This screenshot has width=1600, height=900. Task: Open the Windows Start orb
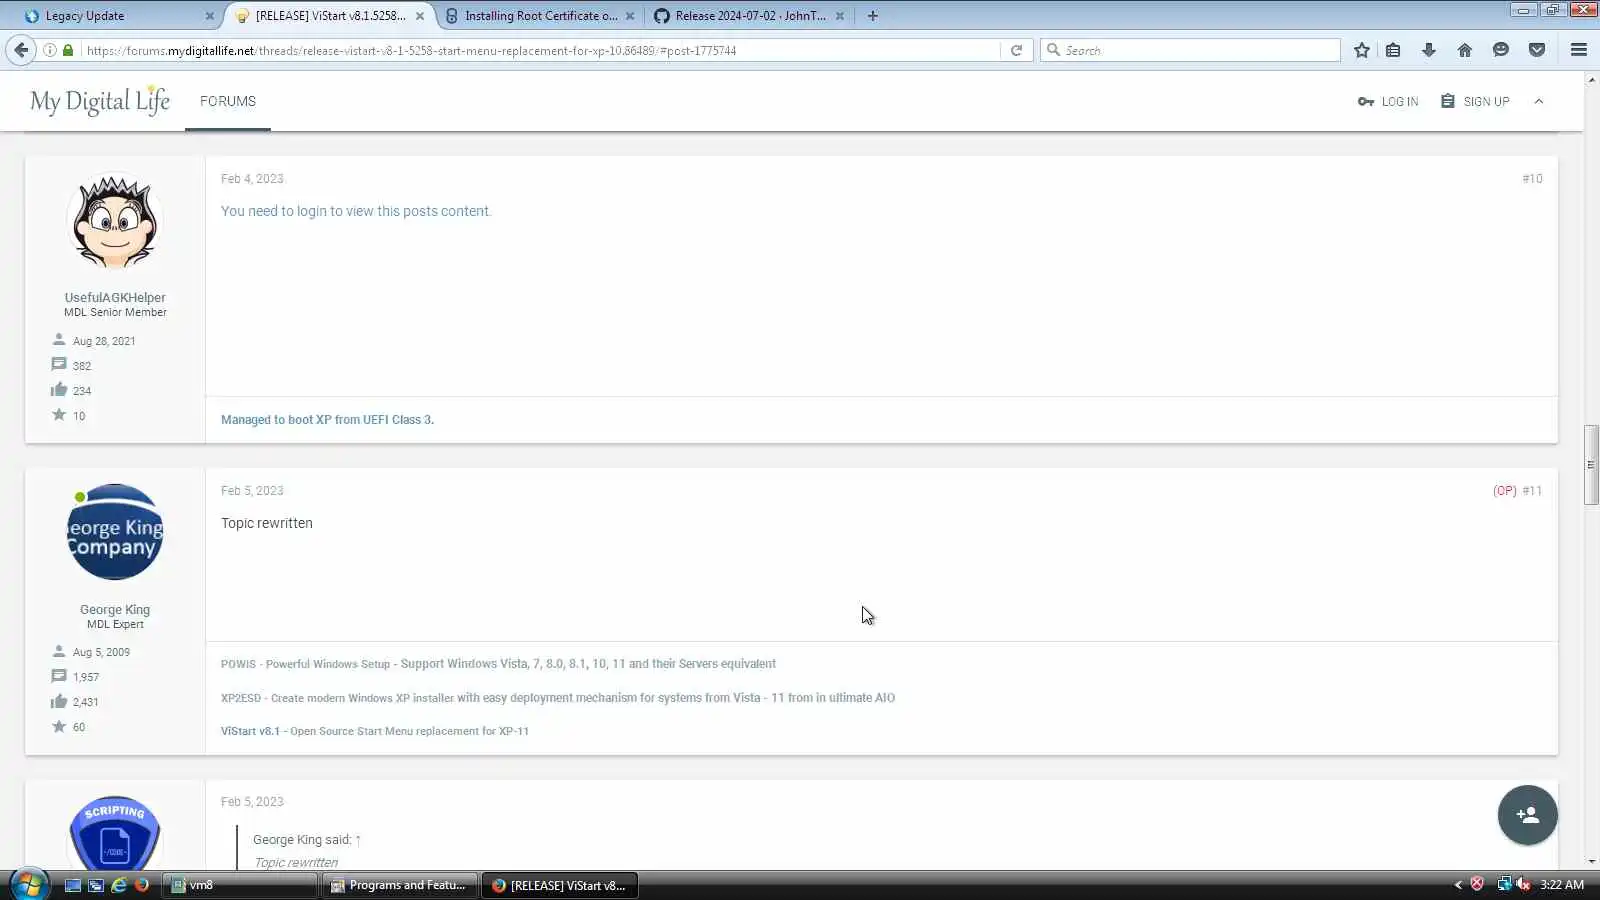pos(29,885)
